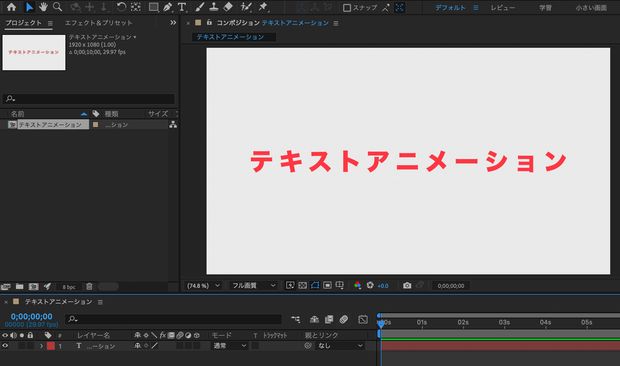The width and height of the screenshot is (620, 366).
Task: Toggle motion blur enable in timeline
Action: [x=344, y=319]
